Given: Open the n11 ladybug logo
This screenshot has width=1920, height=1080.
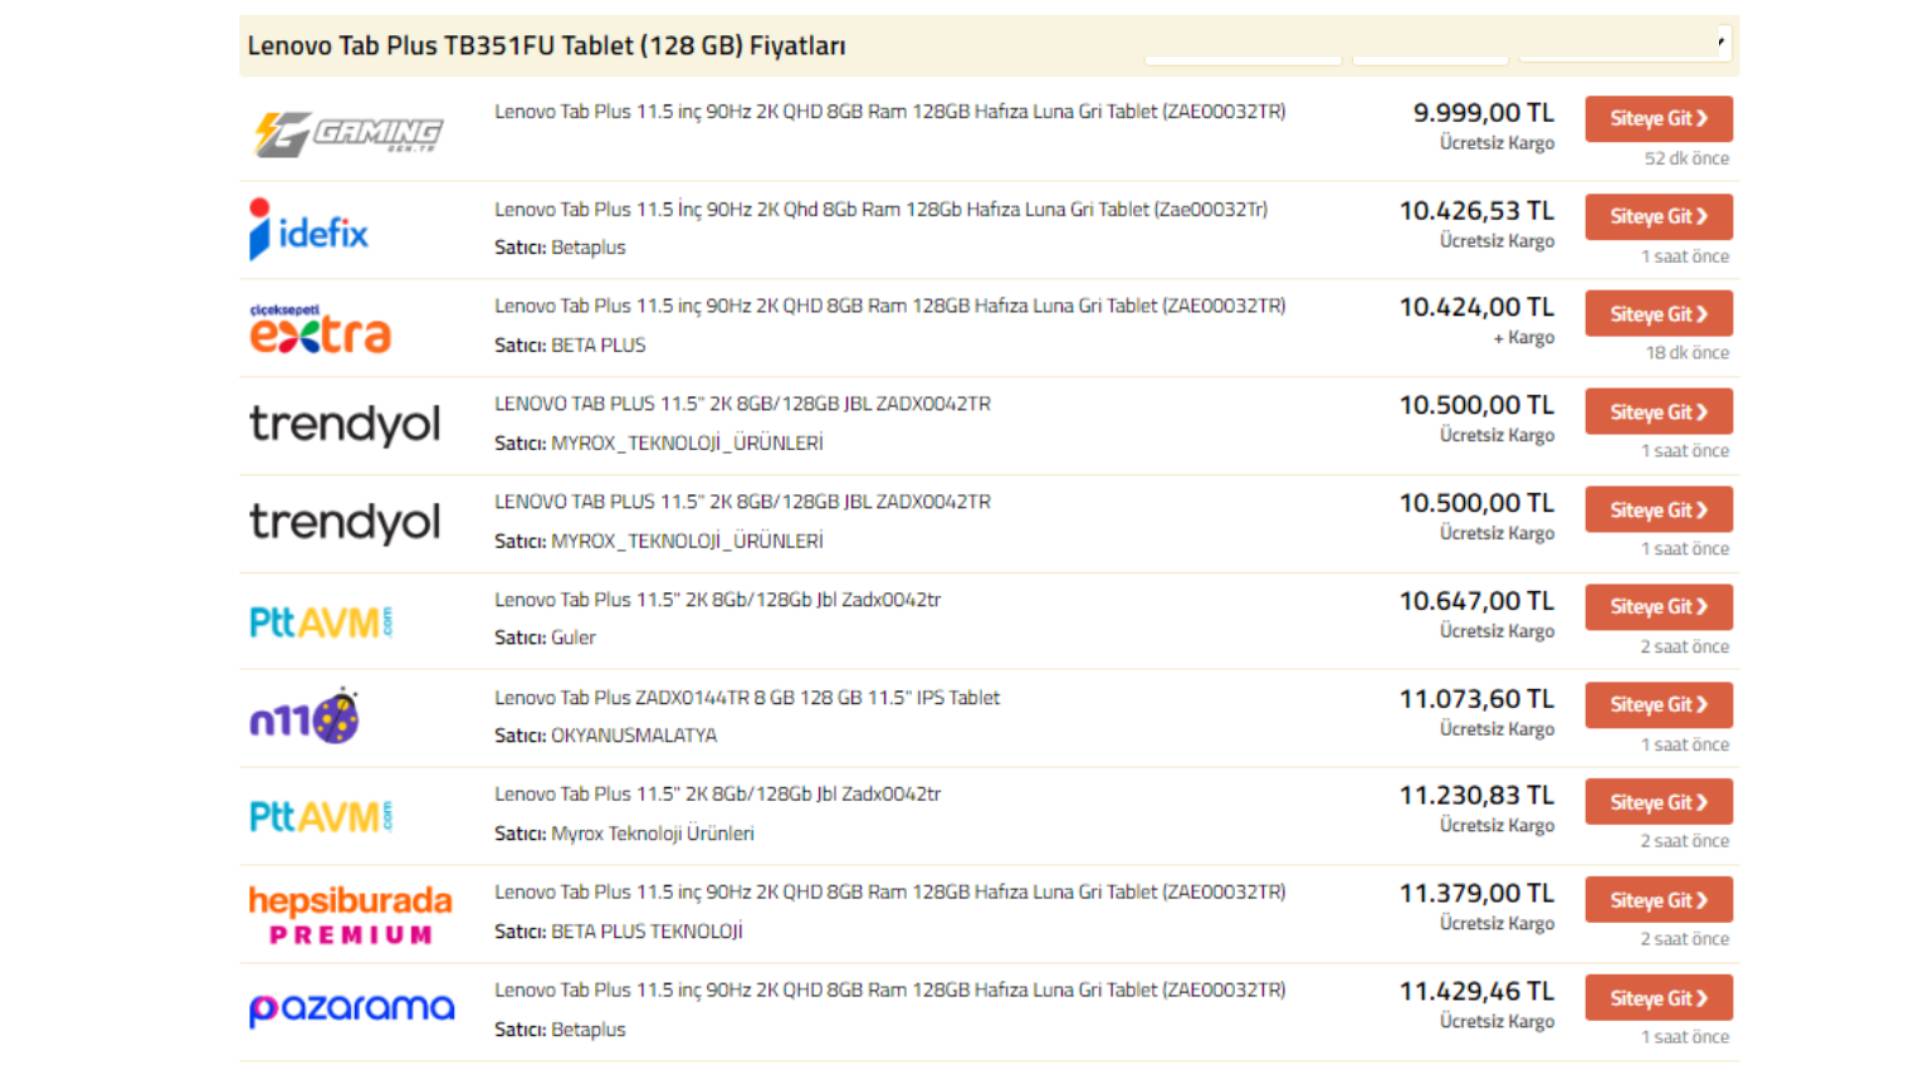Looking at the screenshot, I should click(x=304, y=716).
